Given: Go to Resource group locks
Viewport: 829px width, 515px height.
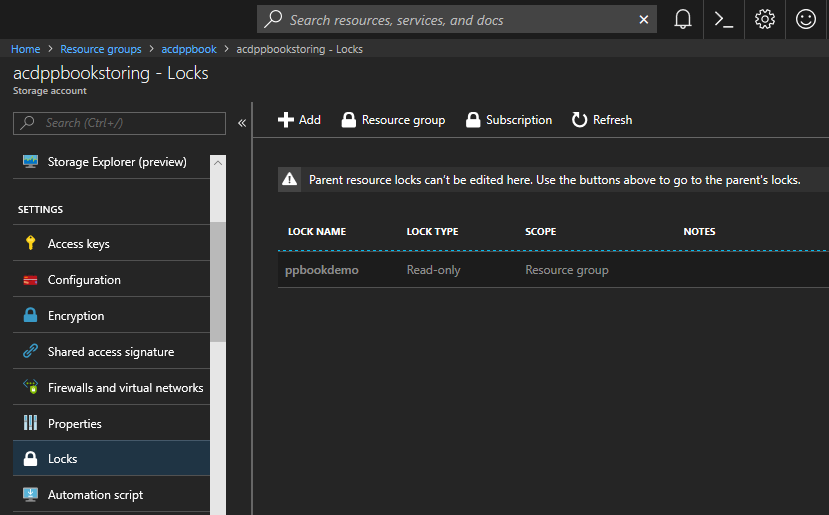Looking at the screenshot, I should (393, 120).
